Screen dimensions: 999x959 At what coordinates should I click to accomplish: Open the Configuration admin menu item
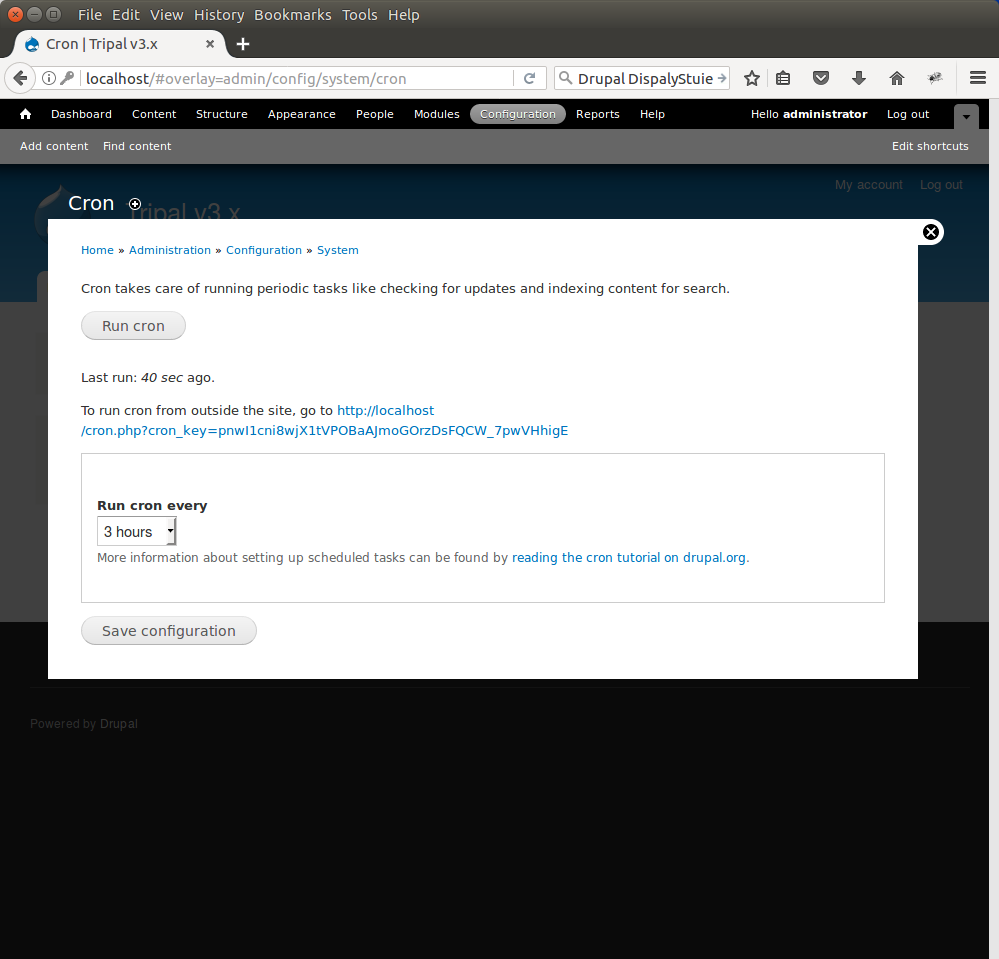click(x=517, y=114)
